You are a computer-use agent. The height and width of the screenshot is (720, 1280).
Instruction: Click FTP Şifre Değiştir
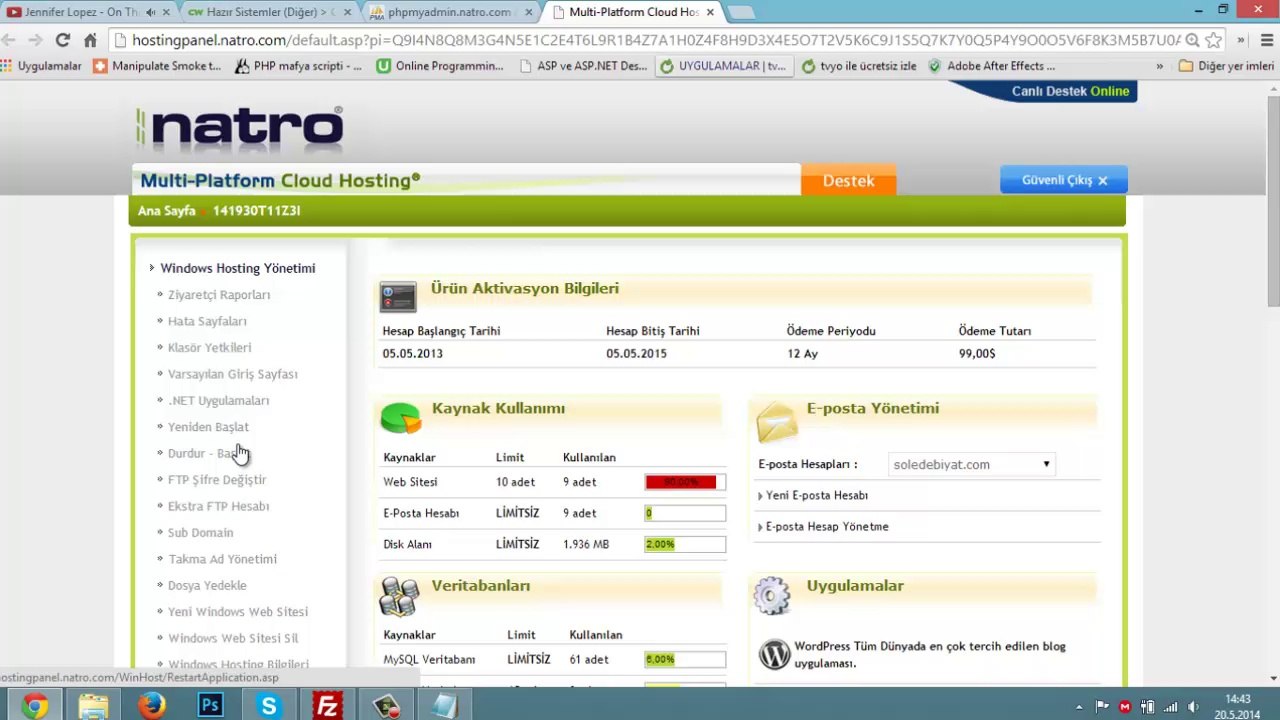click(x=217, y=480)
